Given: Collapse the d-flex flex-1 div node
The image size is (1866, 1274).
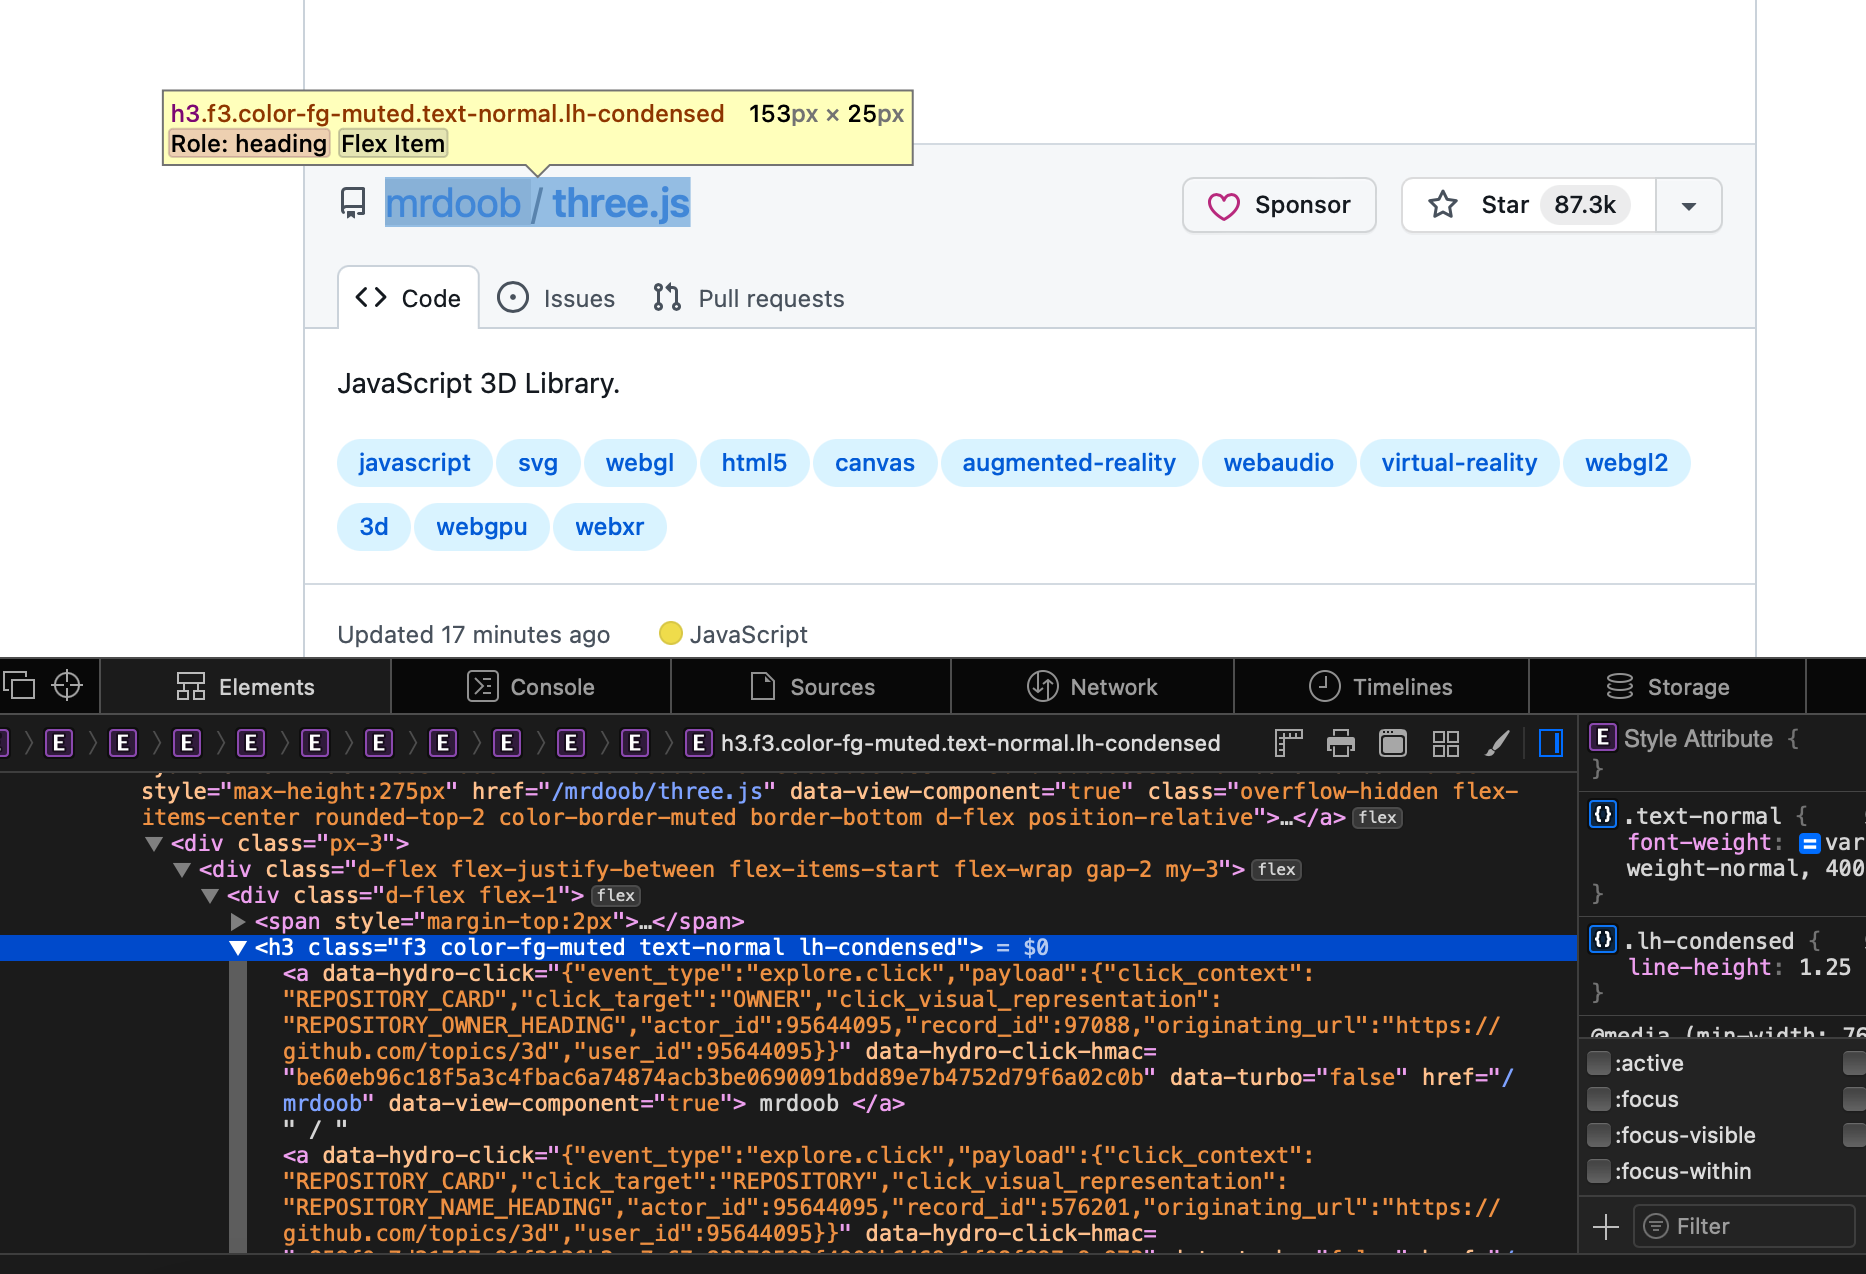Looking at the screenshot, I should (210, 896).
